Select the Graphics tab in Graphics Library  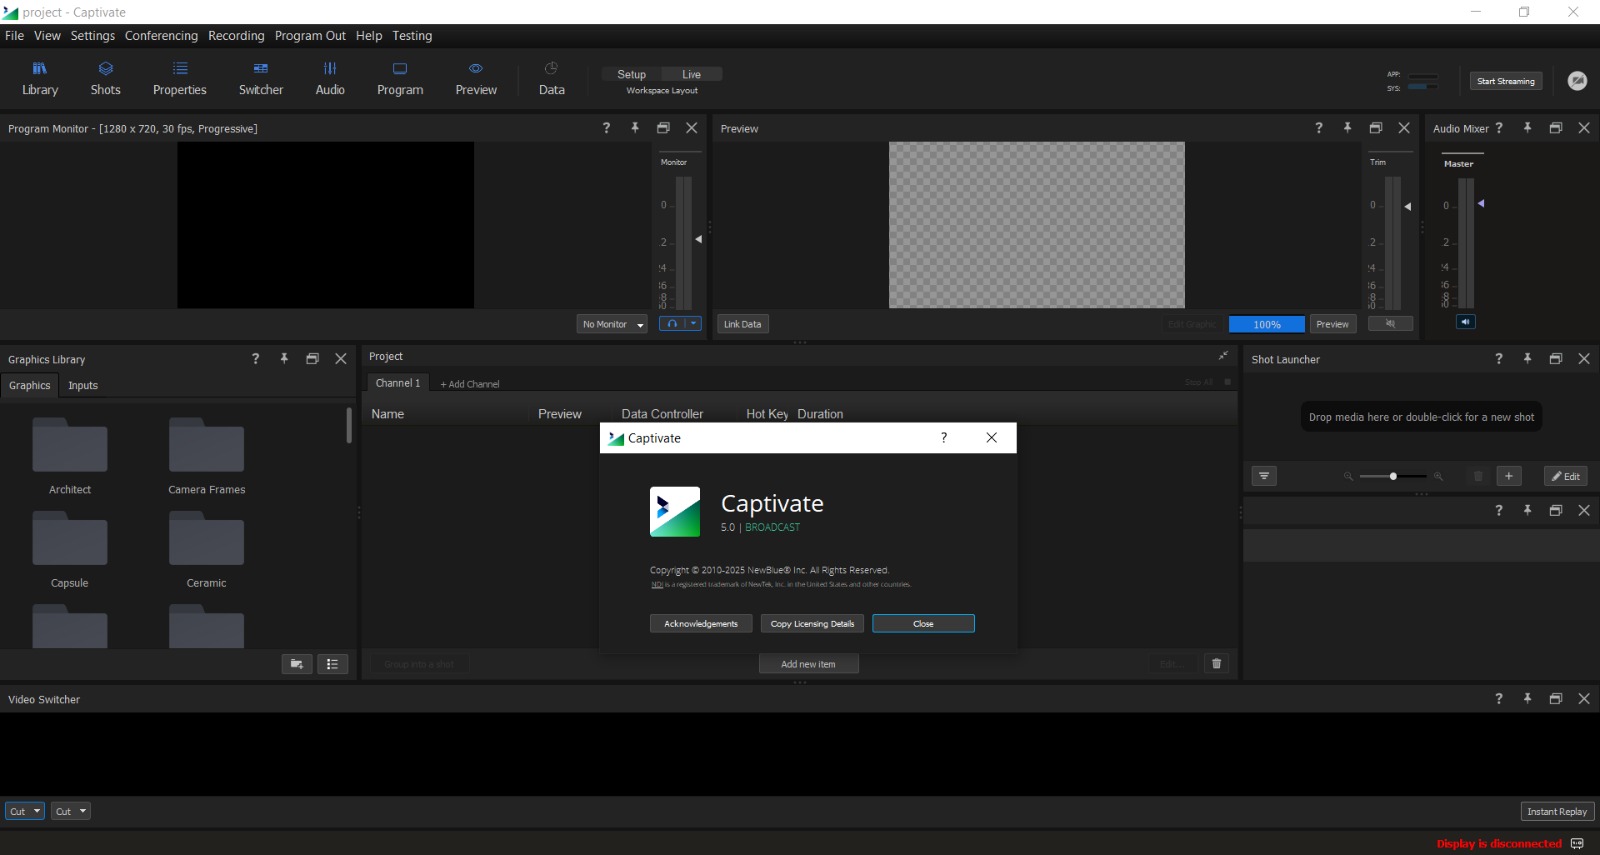click(30, 385)
